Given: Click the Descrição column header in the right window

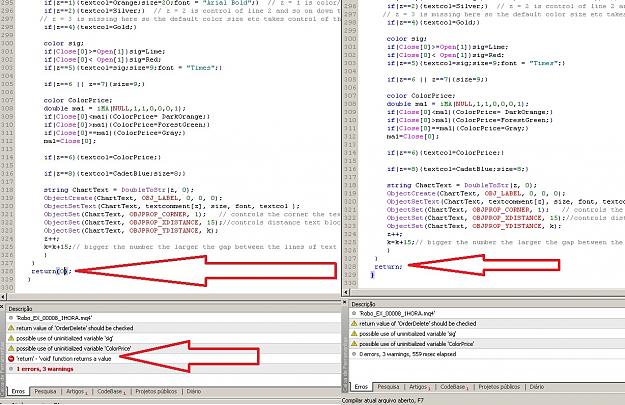Looking at the screenshot, I should tap(487, 304).
